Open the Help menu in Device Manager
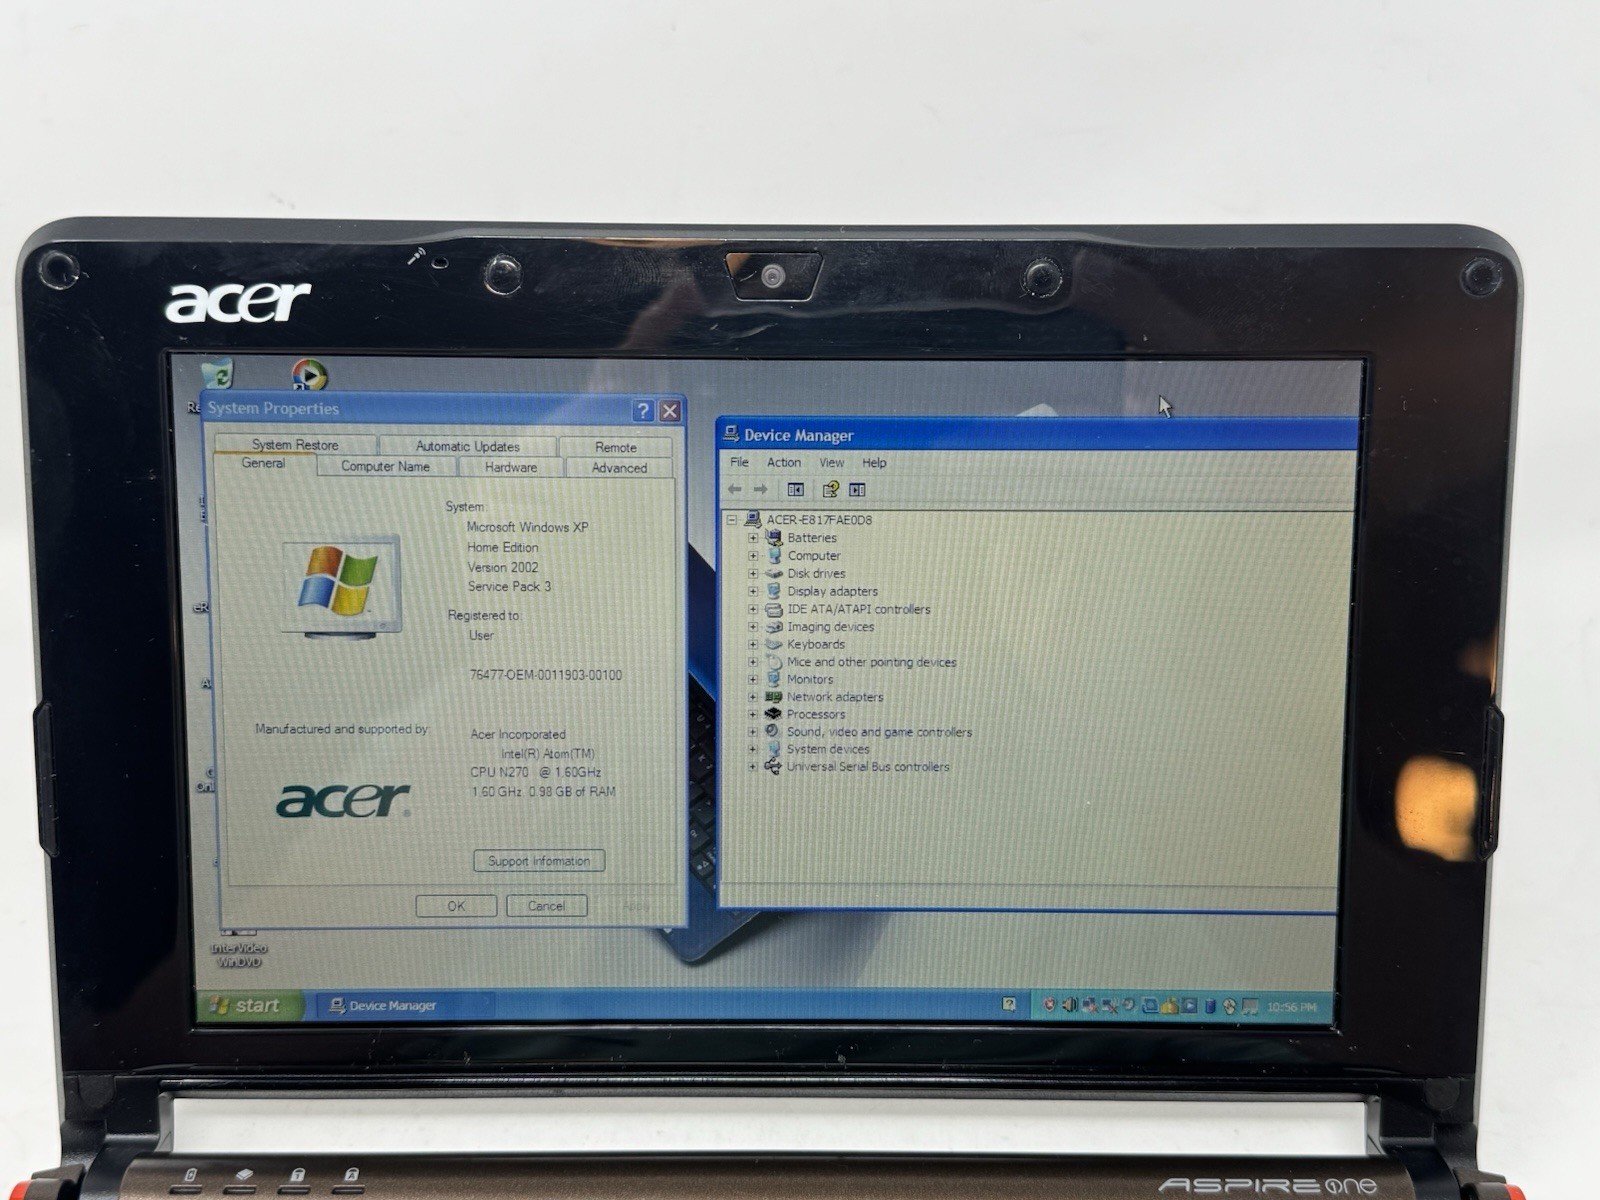Image resolution: width=1600 pixels, height=1200 pixels. (874, 462)
